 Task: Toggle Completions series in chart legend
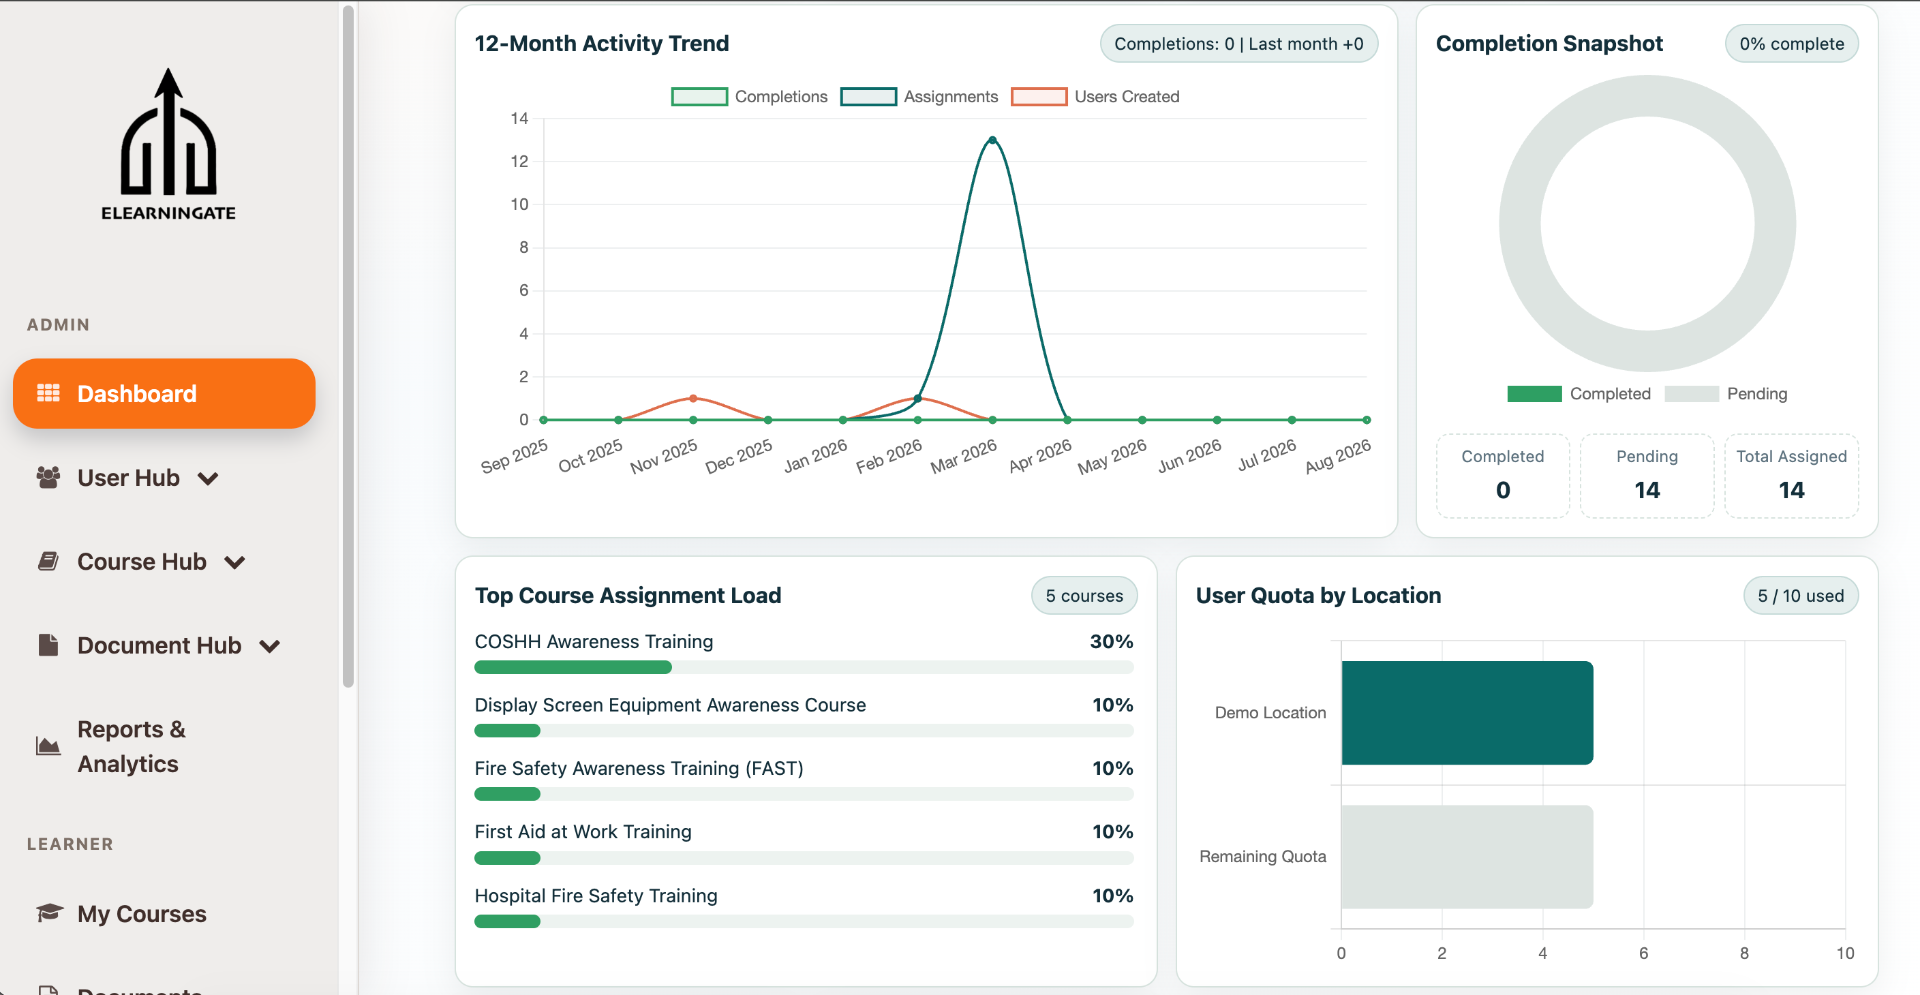(749, 96)
